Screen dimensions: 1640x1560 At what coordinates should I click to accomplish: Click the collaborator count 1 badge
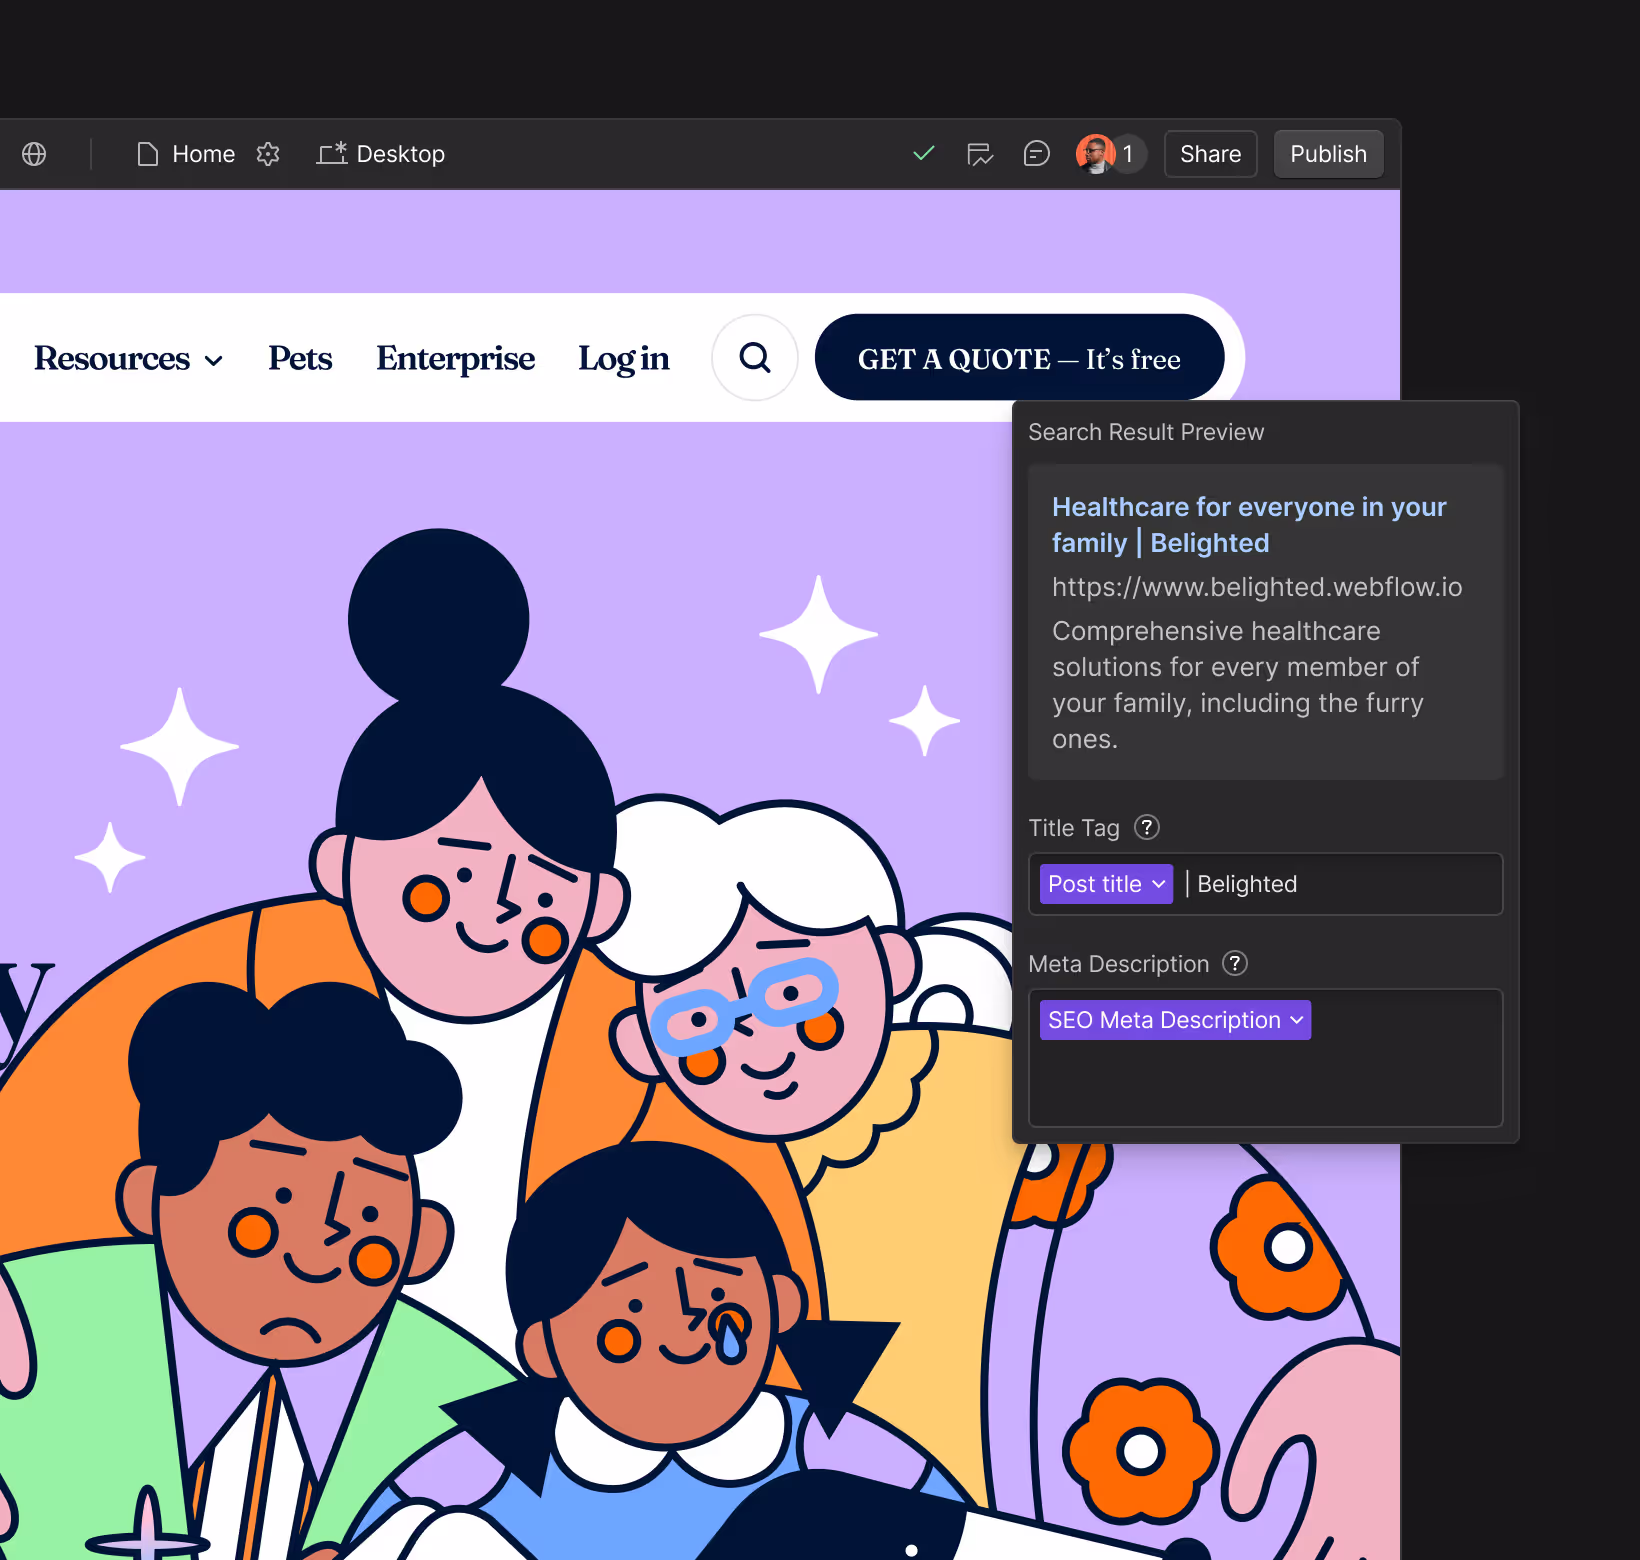pyautogui.click(x=1129, y=154)
